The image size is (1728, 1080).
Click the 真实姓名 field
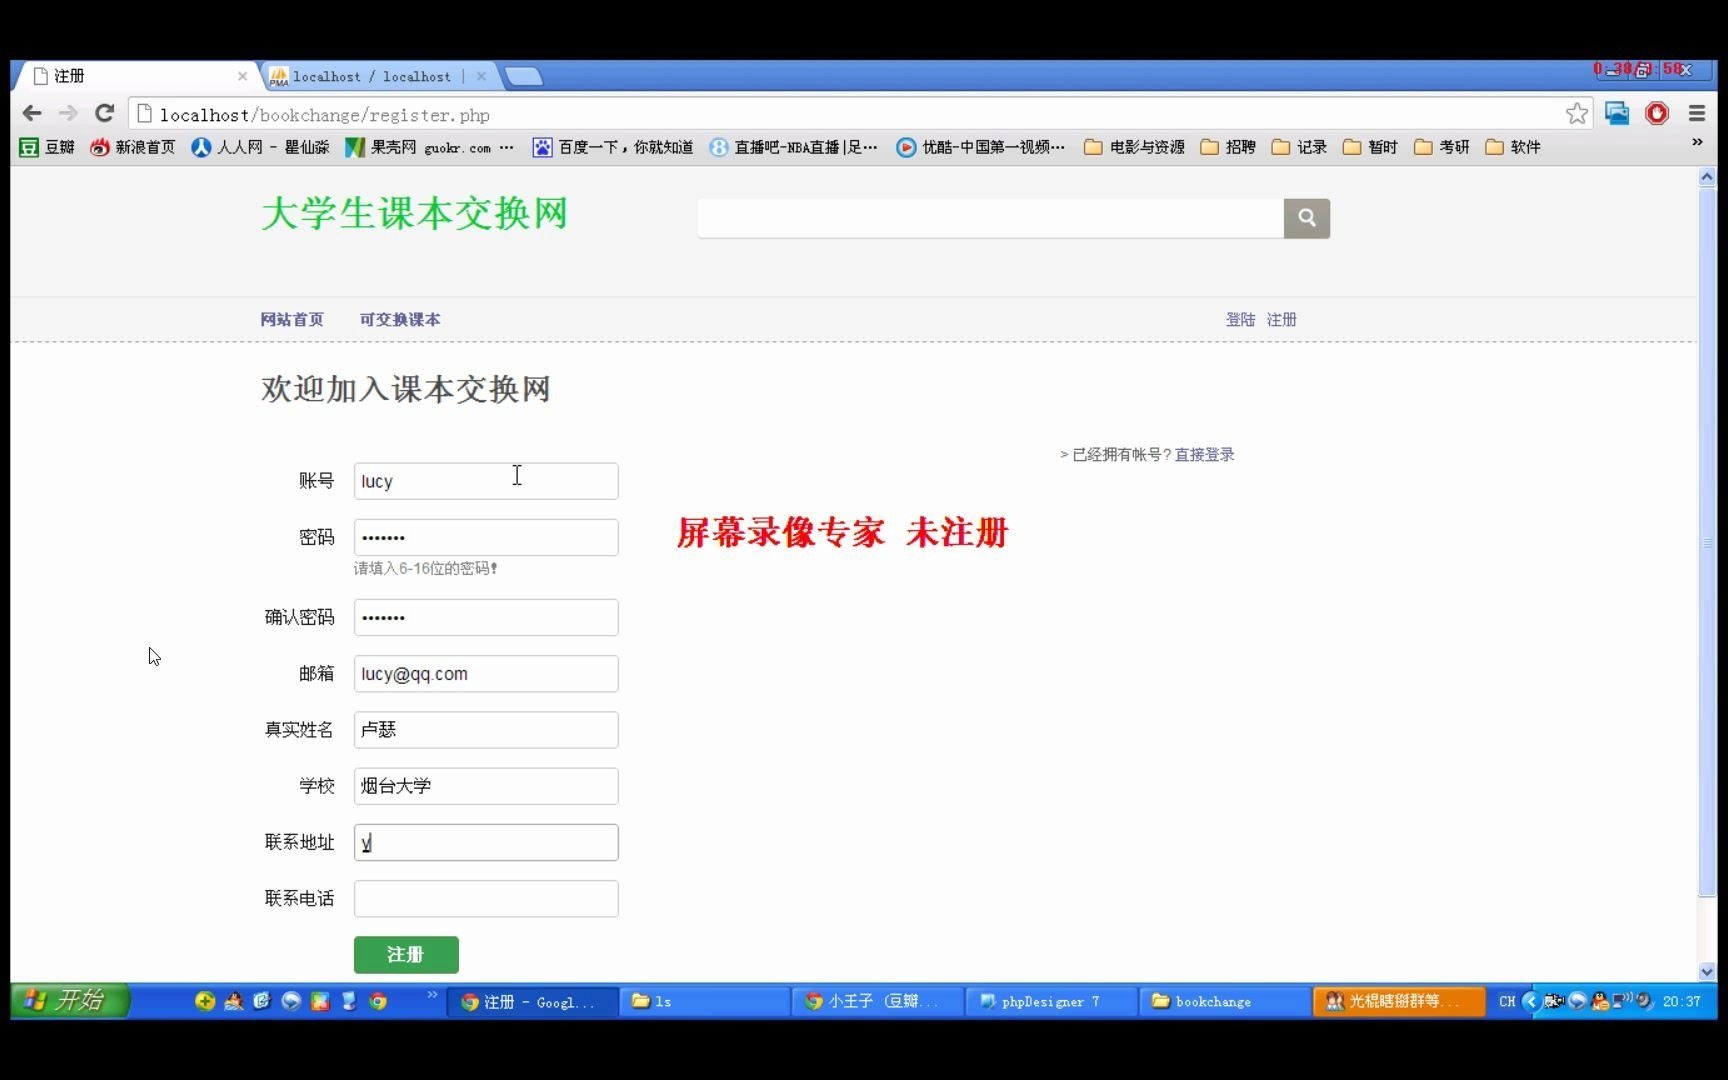[486, 730]
